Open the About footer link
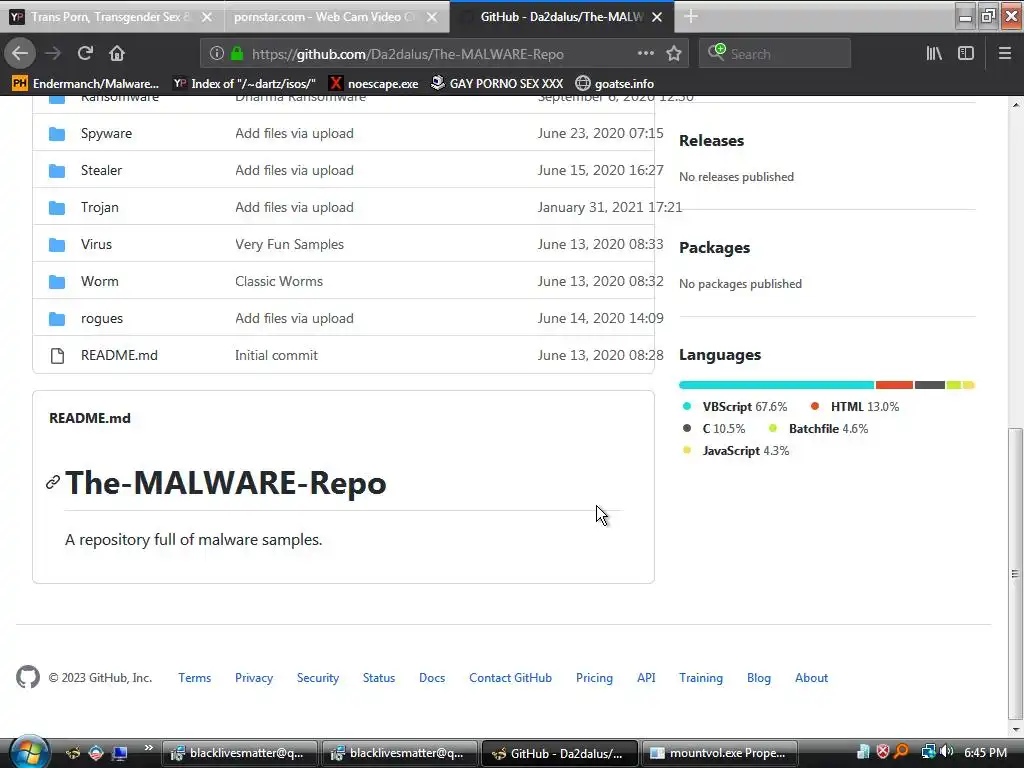This screenshot has height=768, width=1024. 811,678
